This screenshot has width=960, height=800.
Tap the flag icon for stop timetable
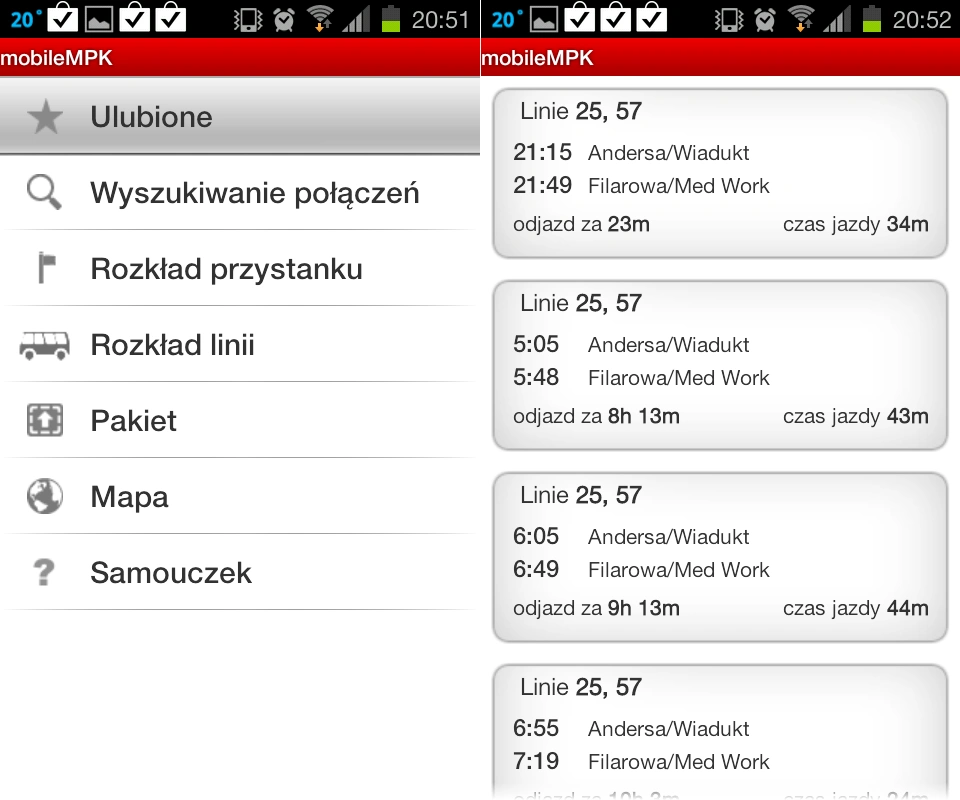[x=47, y=268]
